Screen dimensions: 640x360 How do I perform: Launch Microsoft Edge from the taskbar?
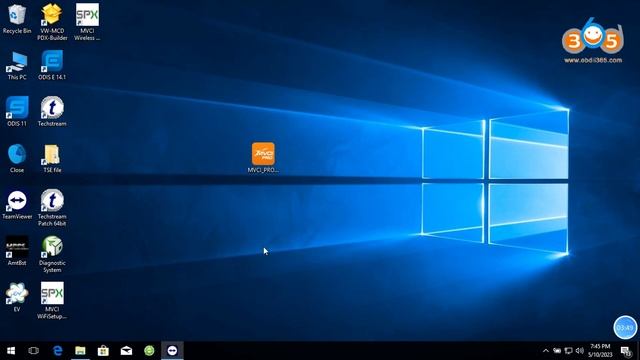[x=58, y=351]
